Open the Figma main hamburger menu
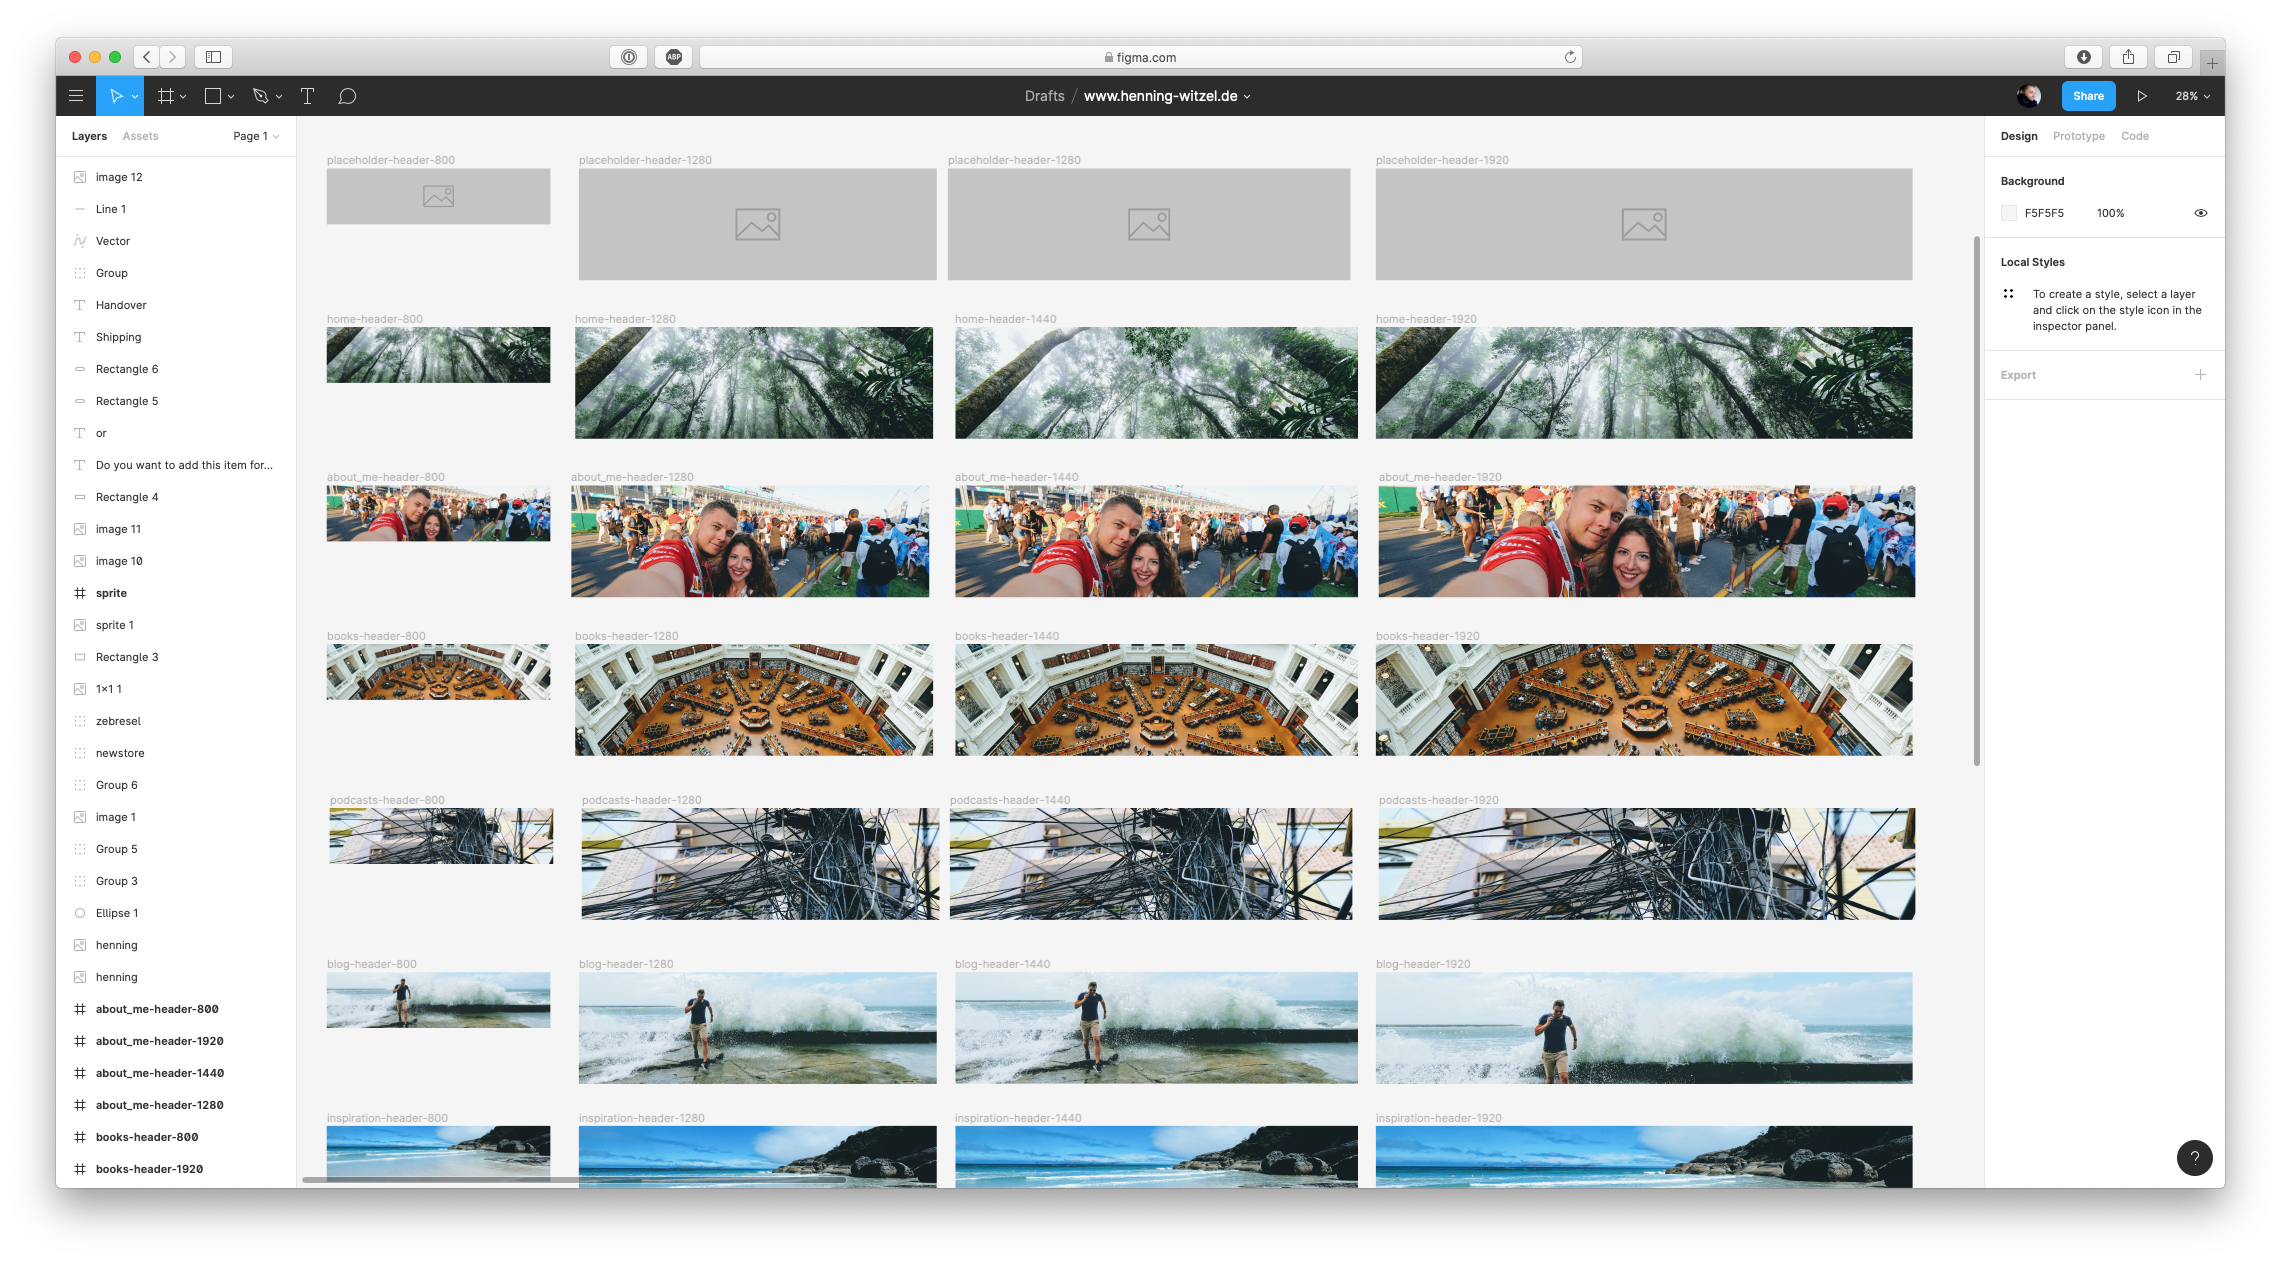The height and width of the screenshot is (1262, 2281). (76, 96)
